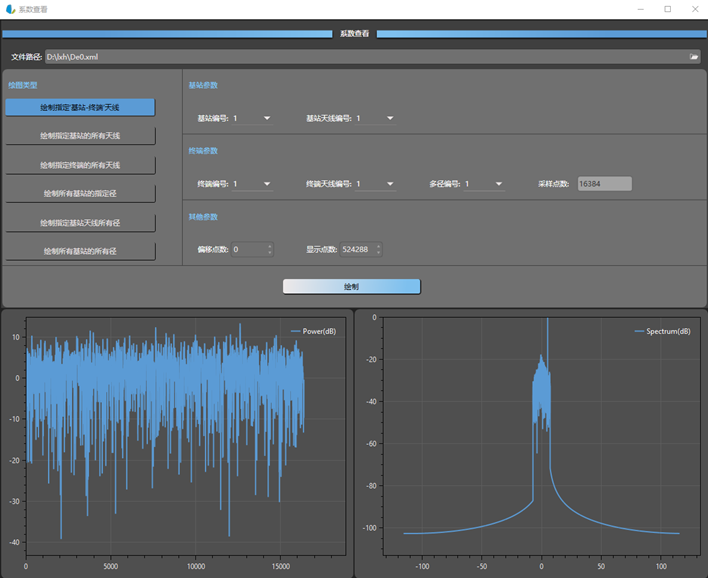Screen dimensions: 708x578
Task: Increase 偏移点数 with the up arrow
Action: 269,246
